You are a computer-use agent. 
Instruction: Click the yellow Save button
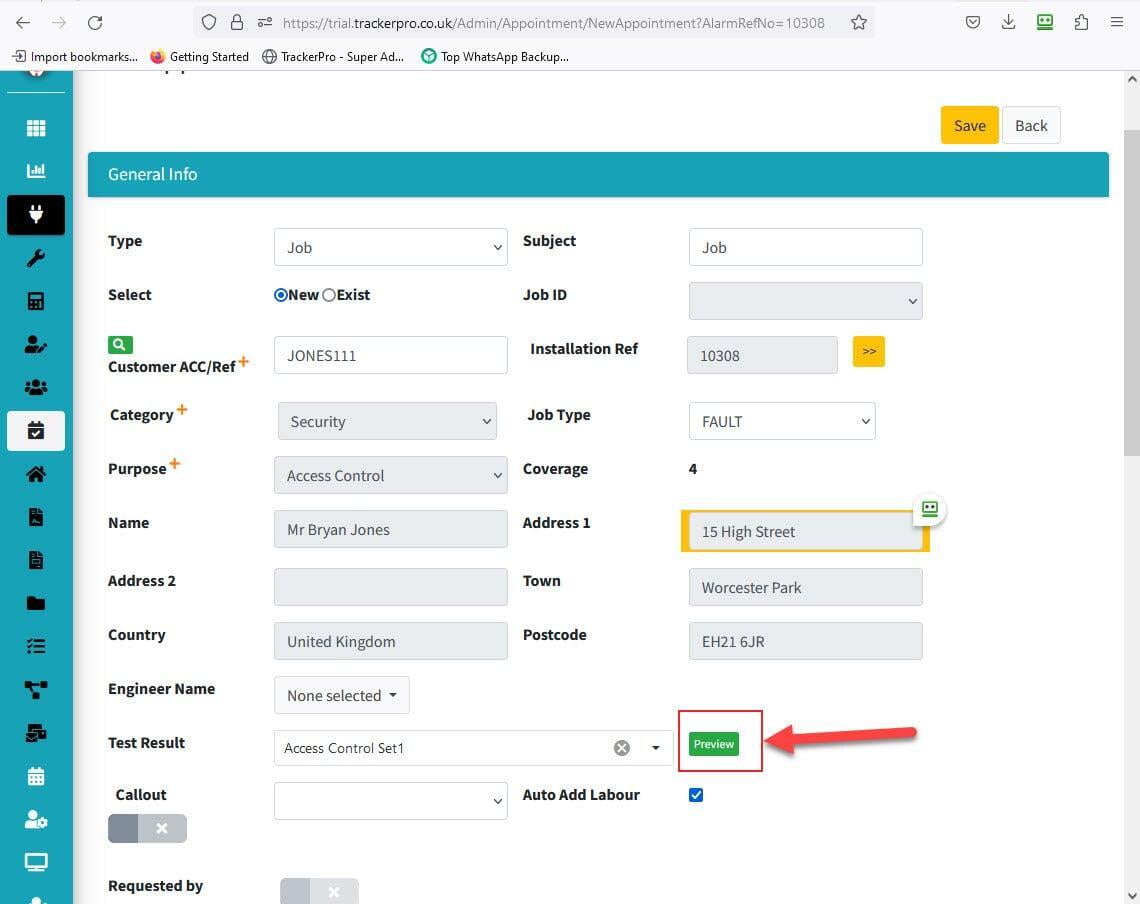coord(969,125)
